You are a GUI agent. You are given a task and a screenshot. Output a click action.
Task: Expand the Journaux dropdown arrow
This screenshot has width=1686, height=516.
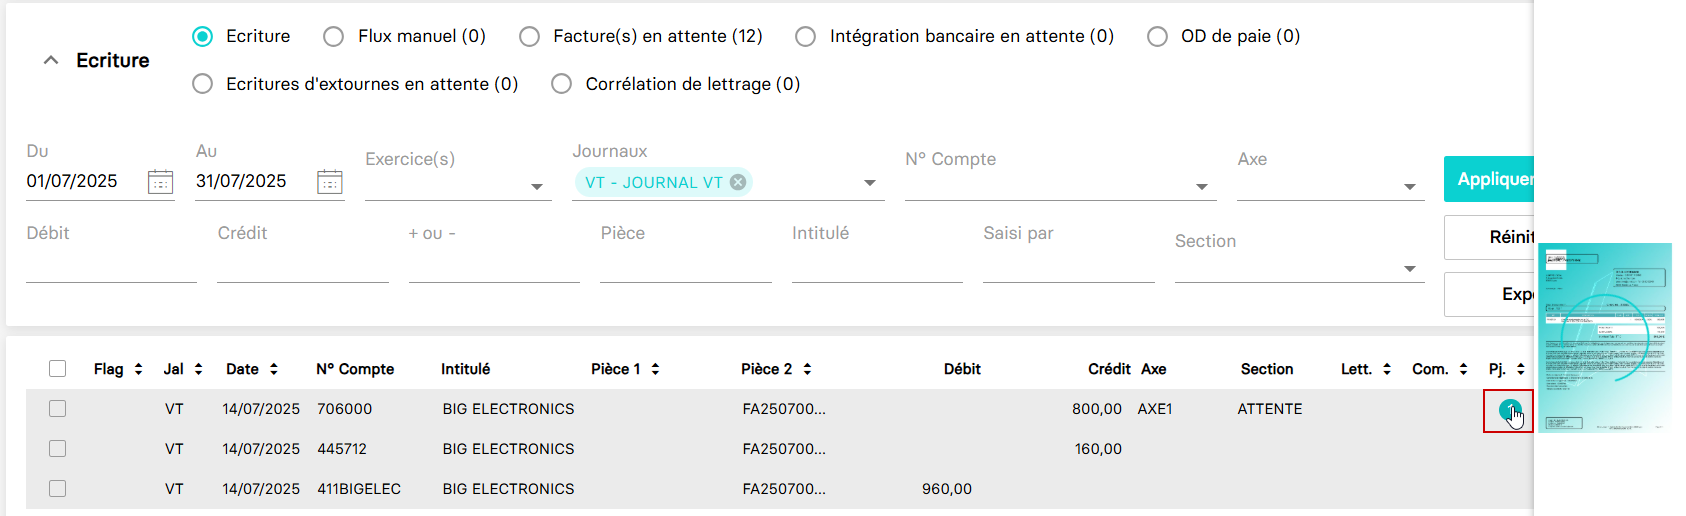coord(869,183)
